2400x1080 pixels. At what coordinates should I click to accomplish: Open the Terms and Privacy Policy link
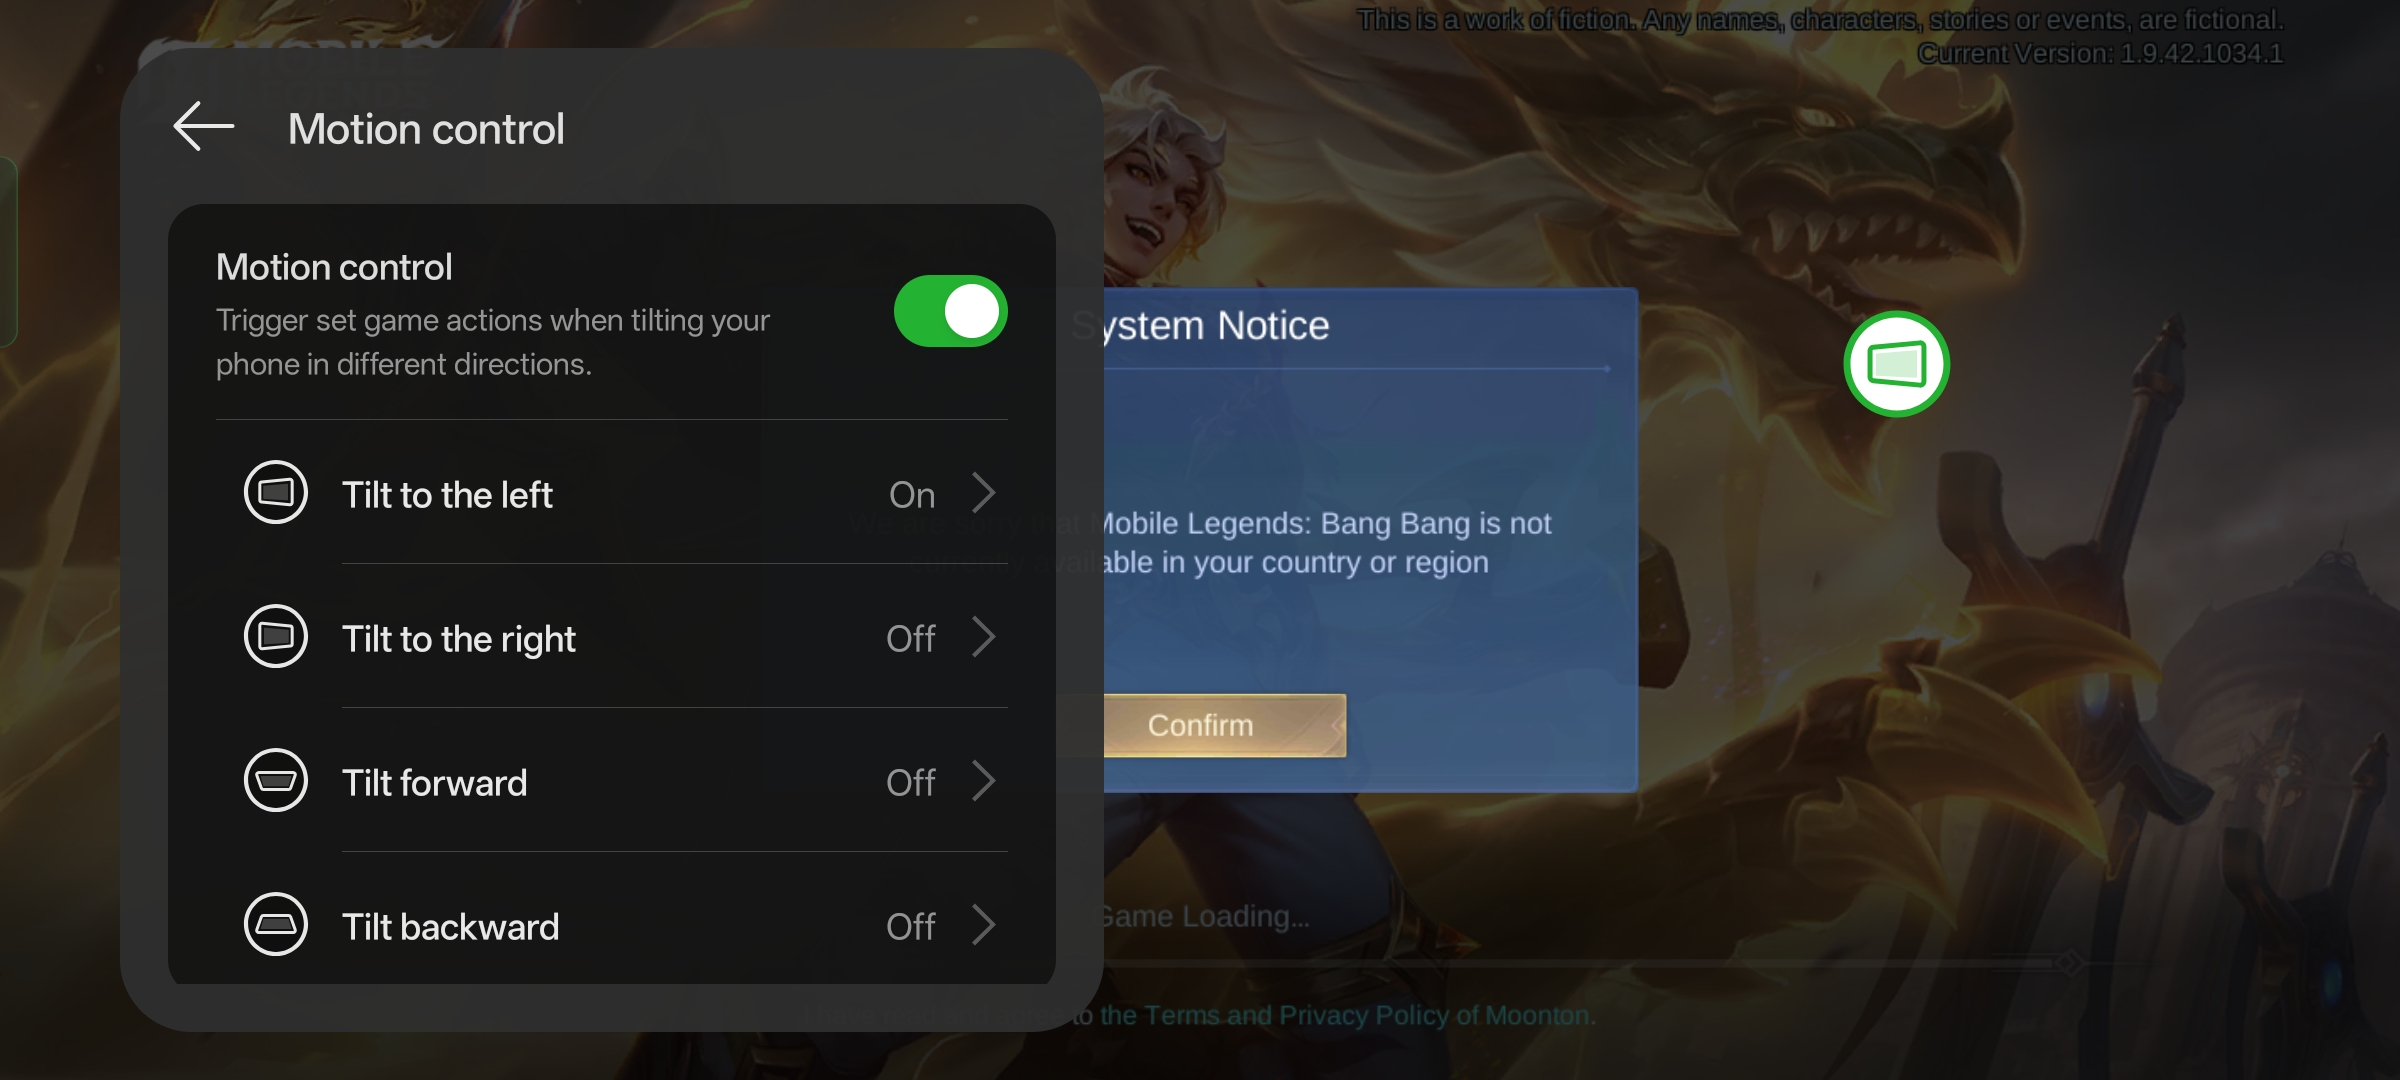tap(1347, 1016)
